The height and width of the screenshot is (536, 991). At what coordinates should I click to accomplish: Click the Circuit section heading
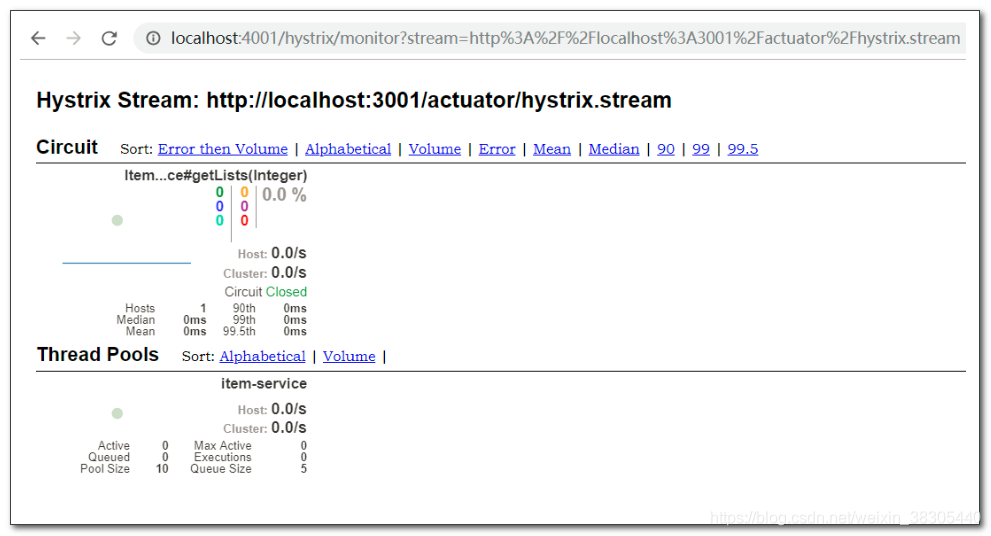pos(66,147)
